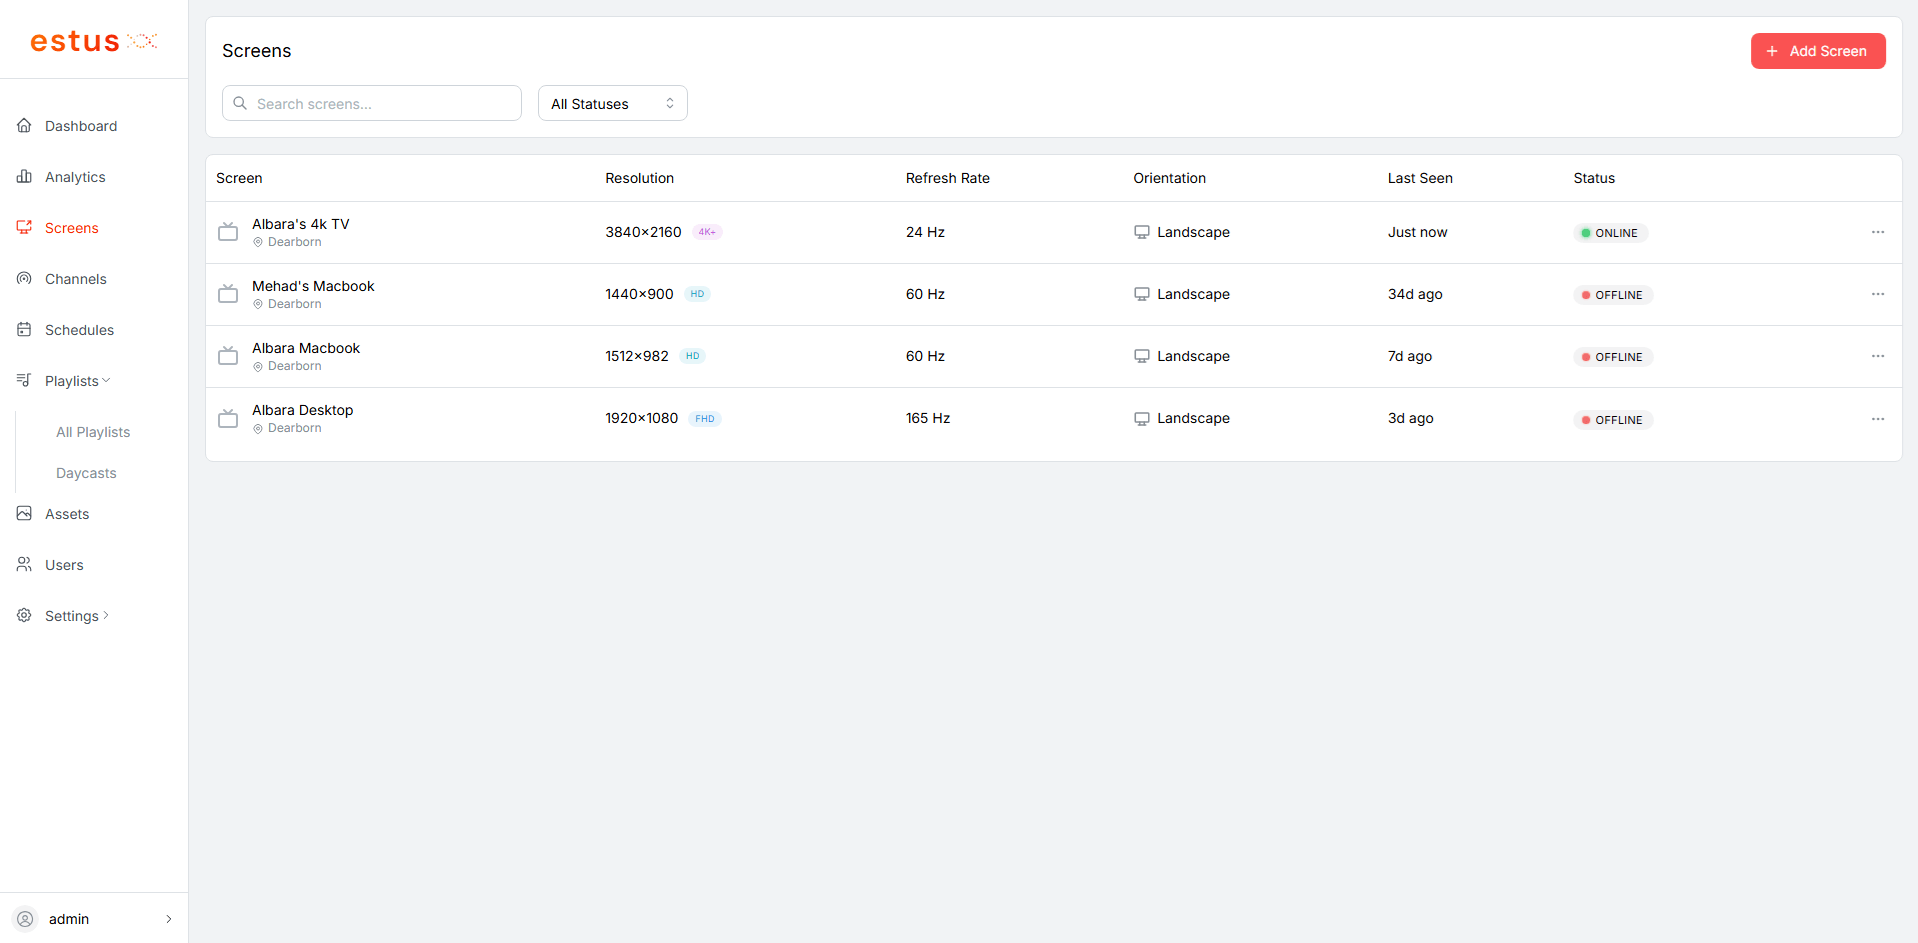Image resolution: width=1918 pixels, height=943 pixels.
Task: Click the Resolution column header
Action: [639, 178]
